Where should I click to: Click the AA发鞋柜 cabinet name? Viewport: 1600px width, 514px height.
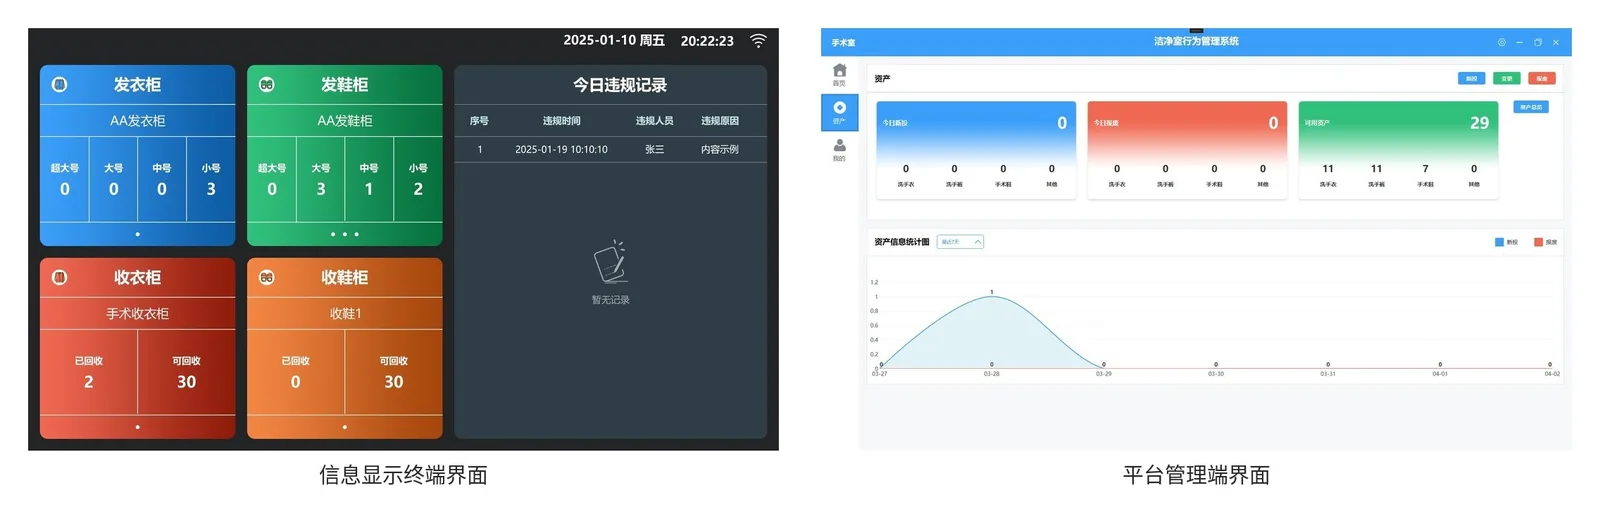coord(344,121)
